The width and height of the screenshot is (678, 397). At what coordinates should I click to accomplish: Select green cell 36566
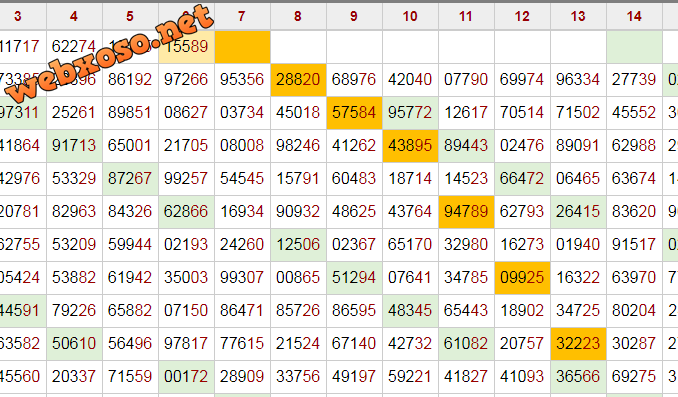578,377
